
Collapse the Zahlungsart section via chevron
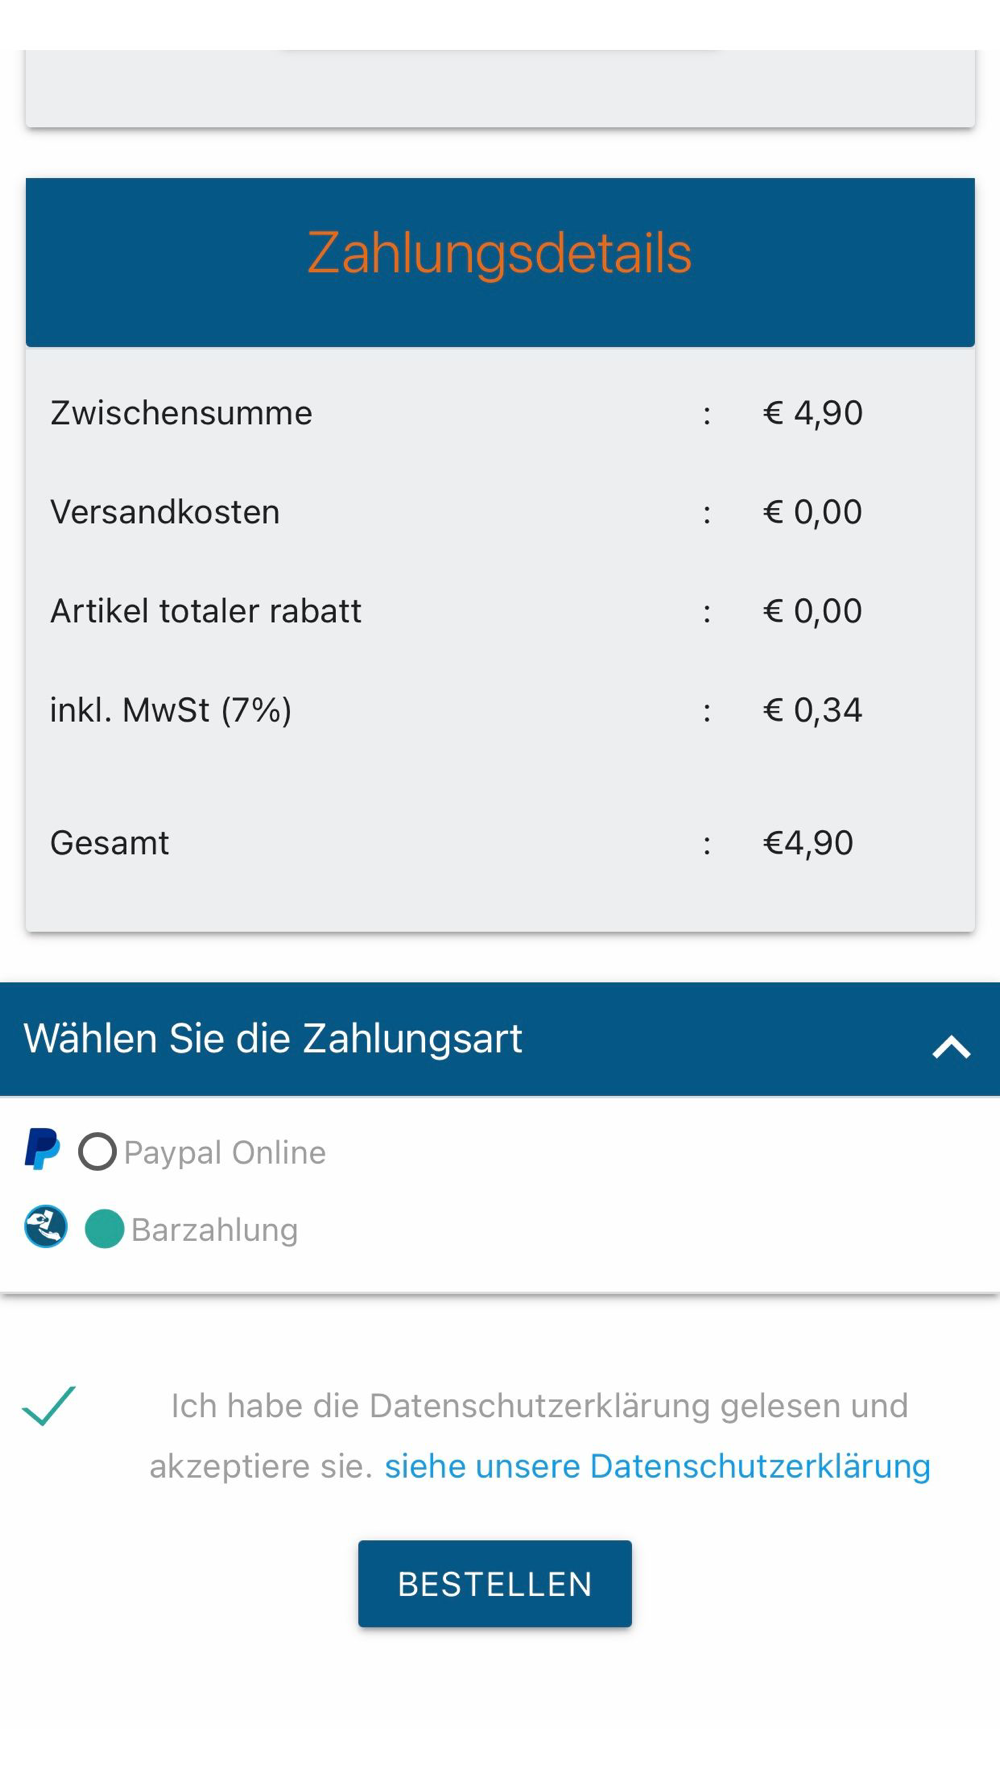[951, 1047]
